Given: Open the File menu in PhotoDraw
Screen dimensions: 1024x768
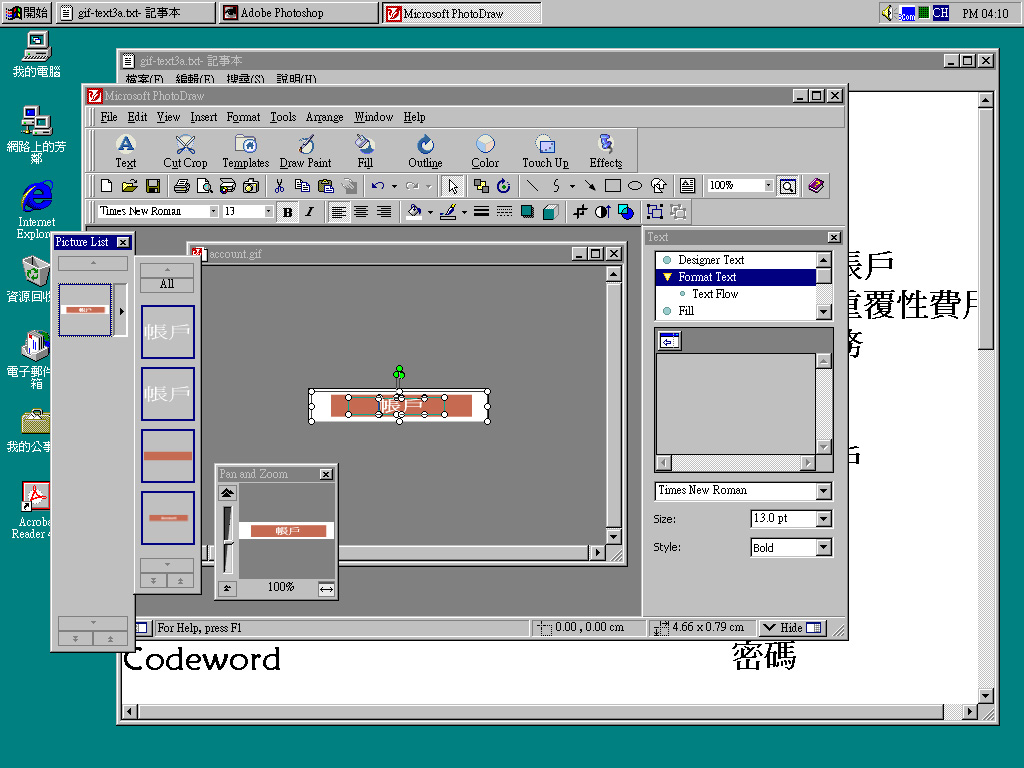Looking at the screenshot, I should [108, 117].
